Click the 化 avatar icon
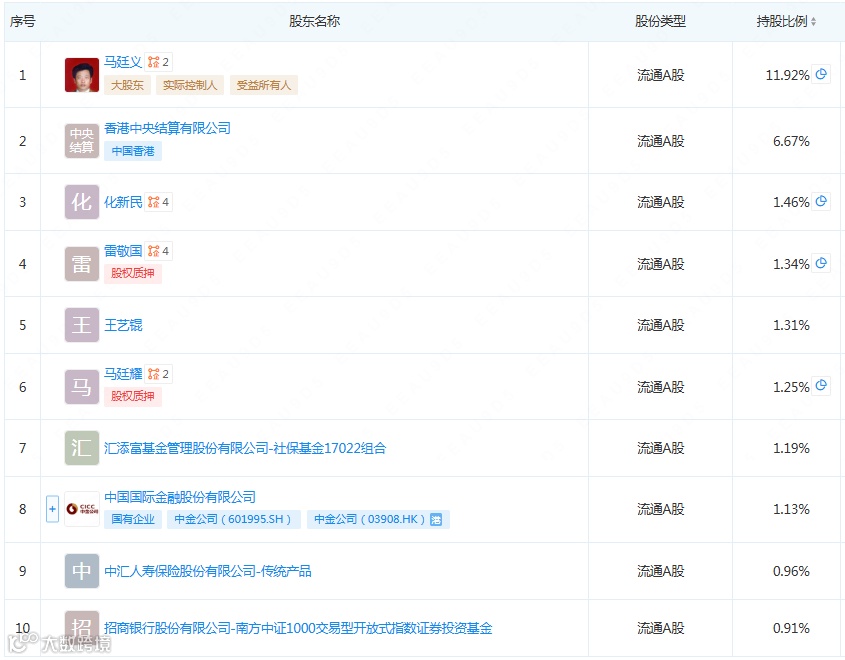 [x=82, y=202]
